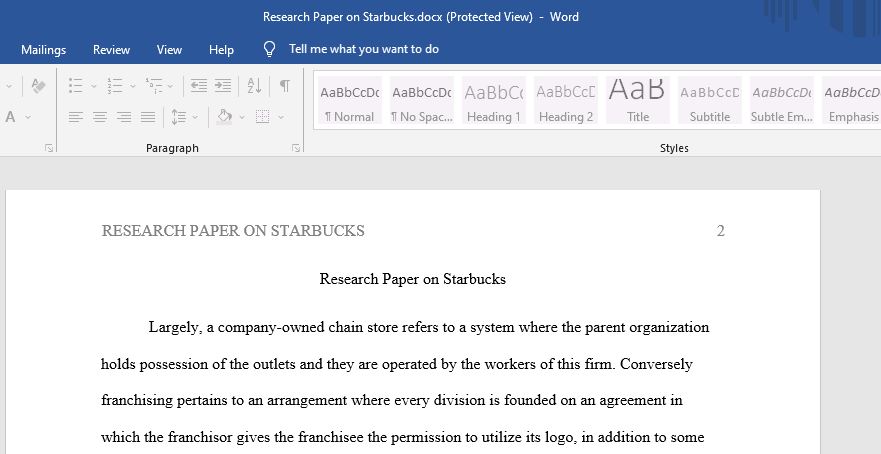Click the word Conversely in the document
Image resolution: width=881 pixels, height=454 pixels.
[656, 364]
